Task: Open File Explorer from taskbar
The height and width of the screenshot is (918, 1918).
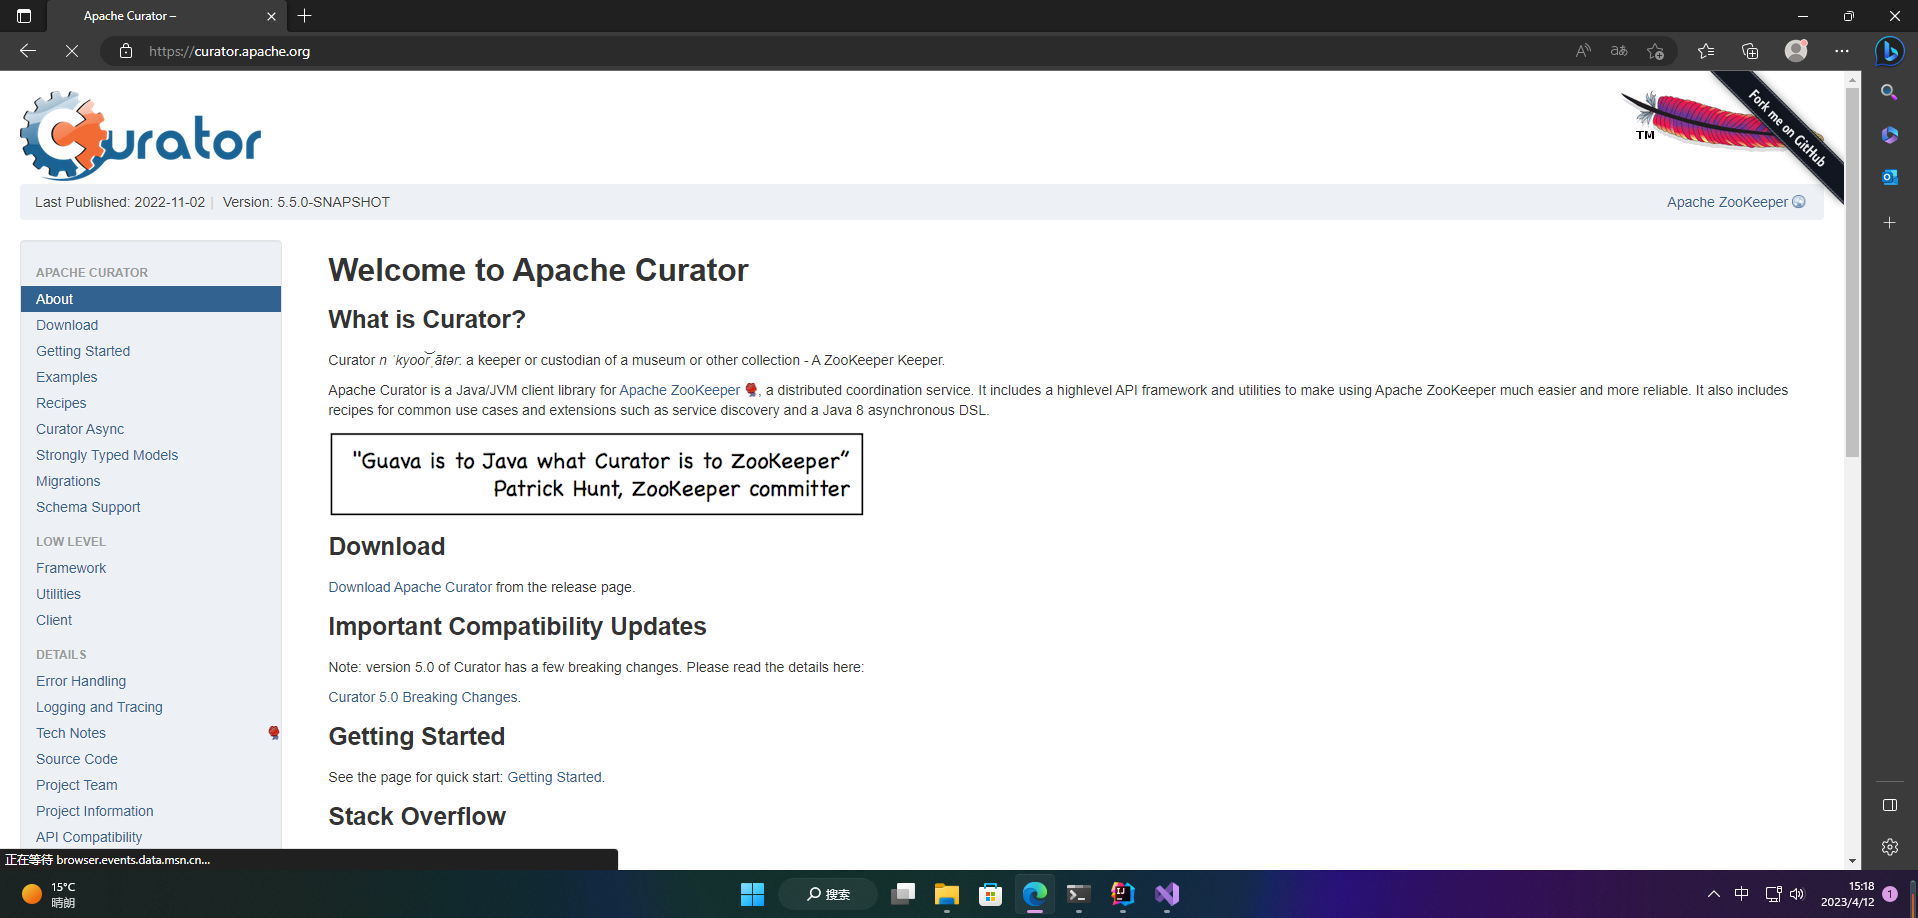Action: pos(946,894)
